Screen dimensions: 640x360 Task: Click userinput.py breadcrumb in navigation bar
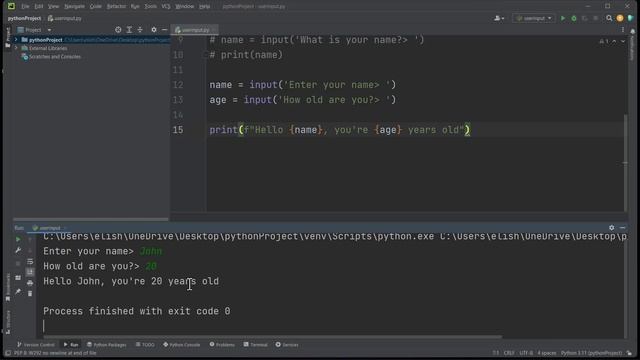point(64,18)
